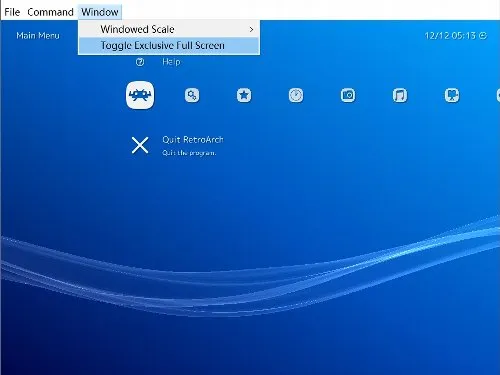Click the Help question mark icon

140,62
